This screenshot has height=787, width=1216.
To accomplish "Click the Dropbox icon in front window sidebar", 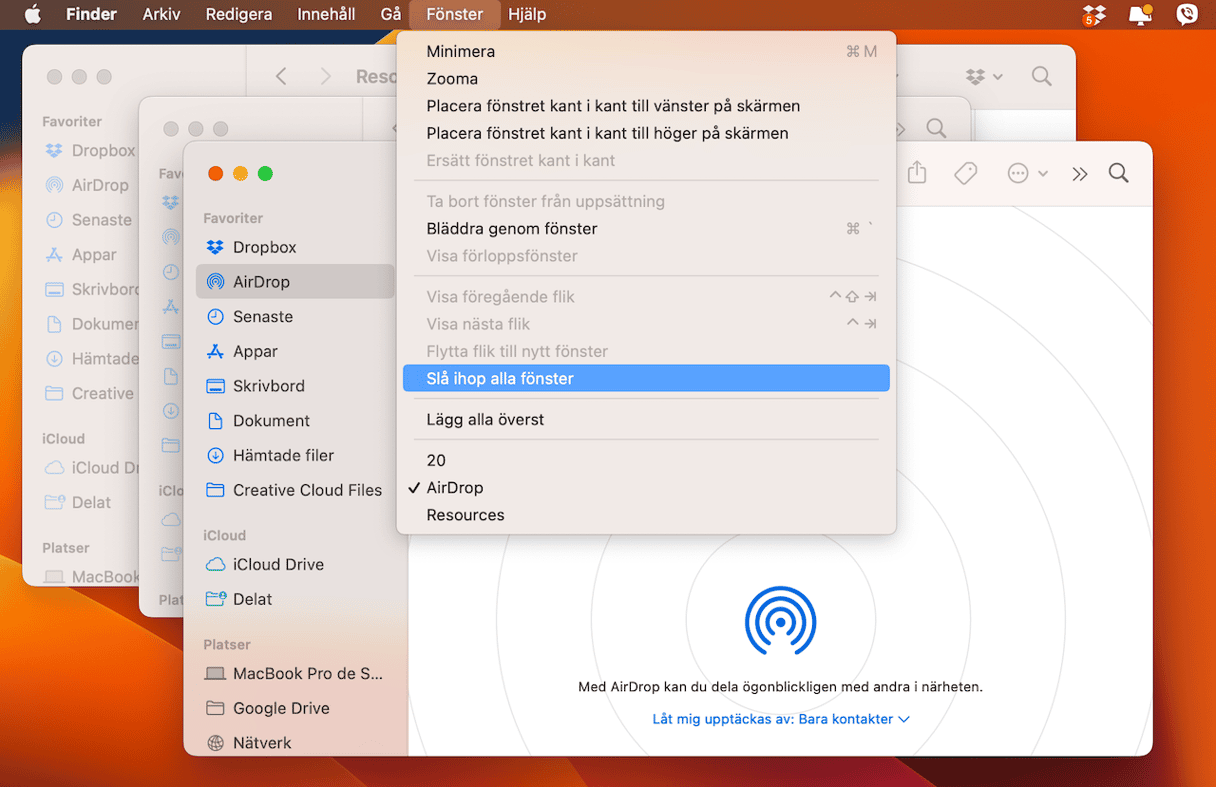I will pyautogui.click(x=214, y=247).
